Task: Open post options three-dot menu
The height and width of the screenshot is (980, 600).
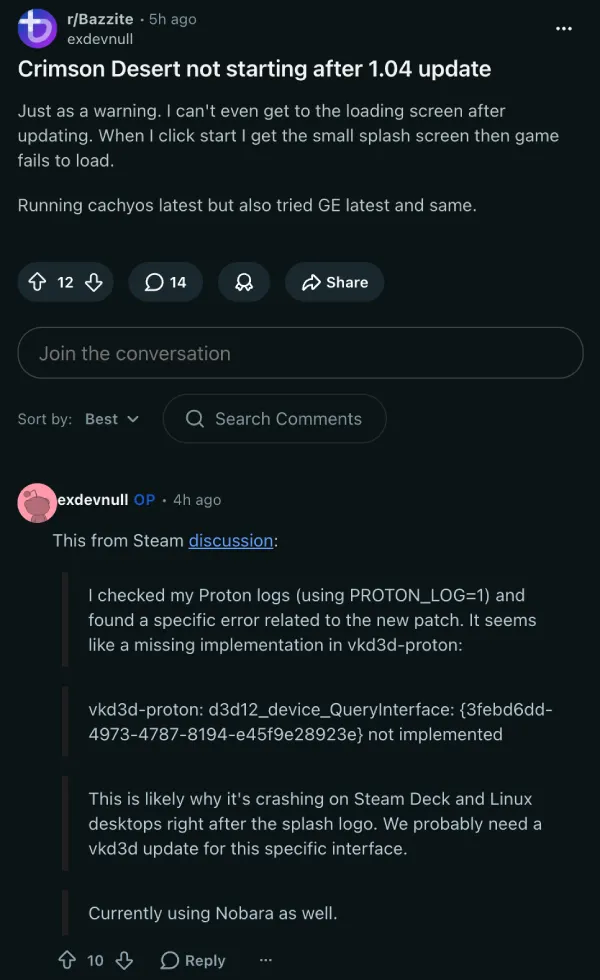Action: [564, 28]
